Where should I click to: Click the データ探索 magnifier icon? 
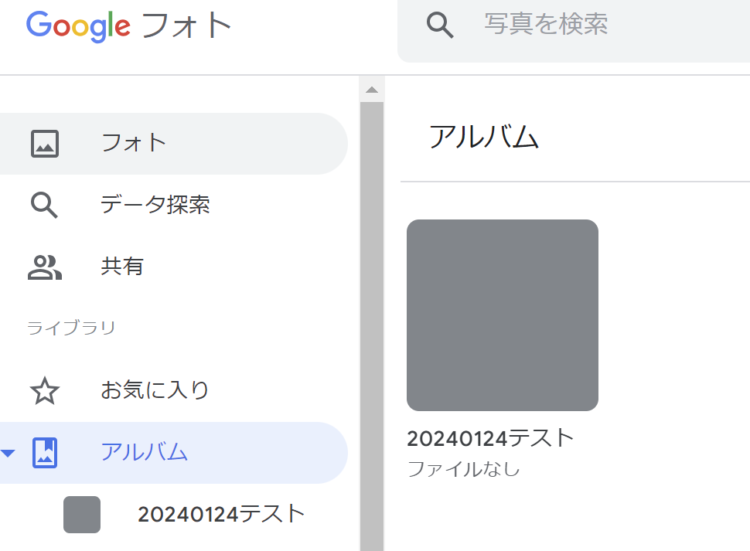coord(44,205)
